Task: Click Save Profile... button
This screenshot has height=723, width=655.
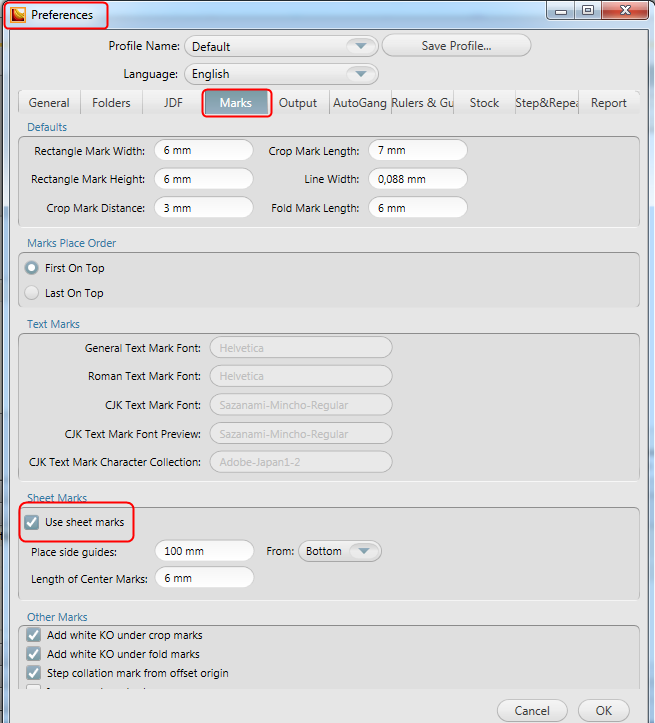Action: pos(456,46)
